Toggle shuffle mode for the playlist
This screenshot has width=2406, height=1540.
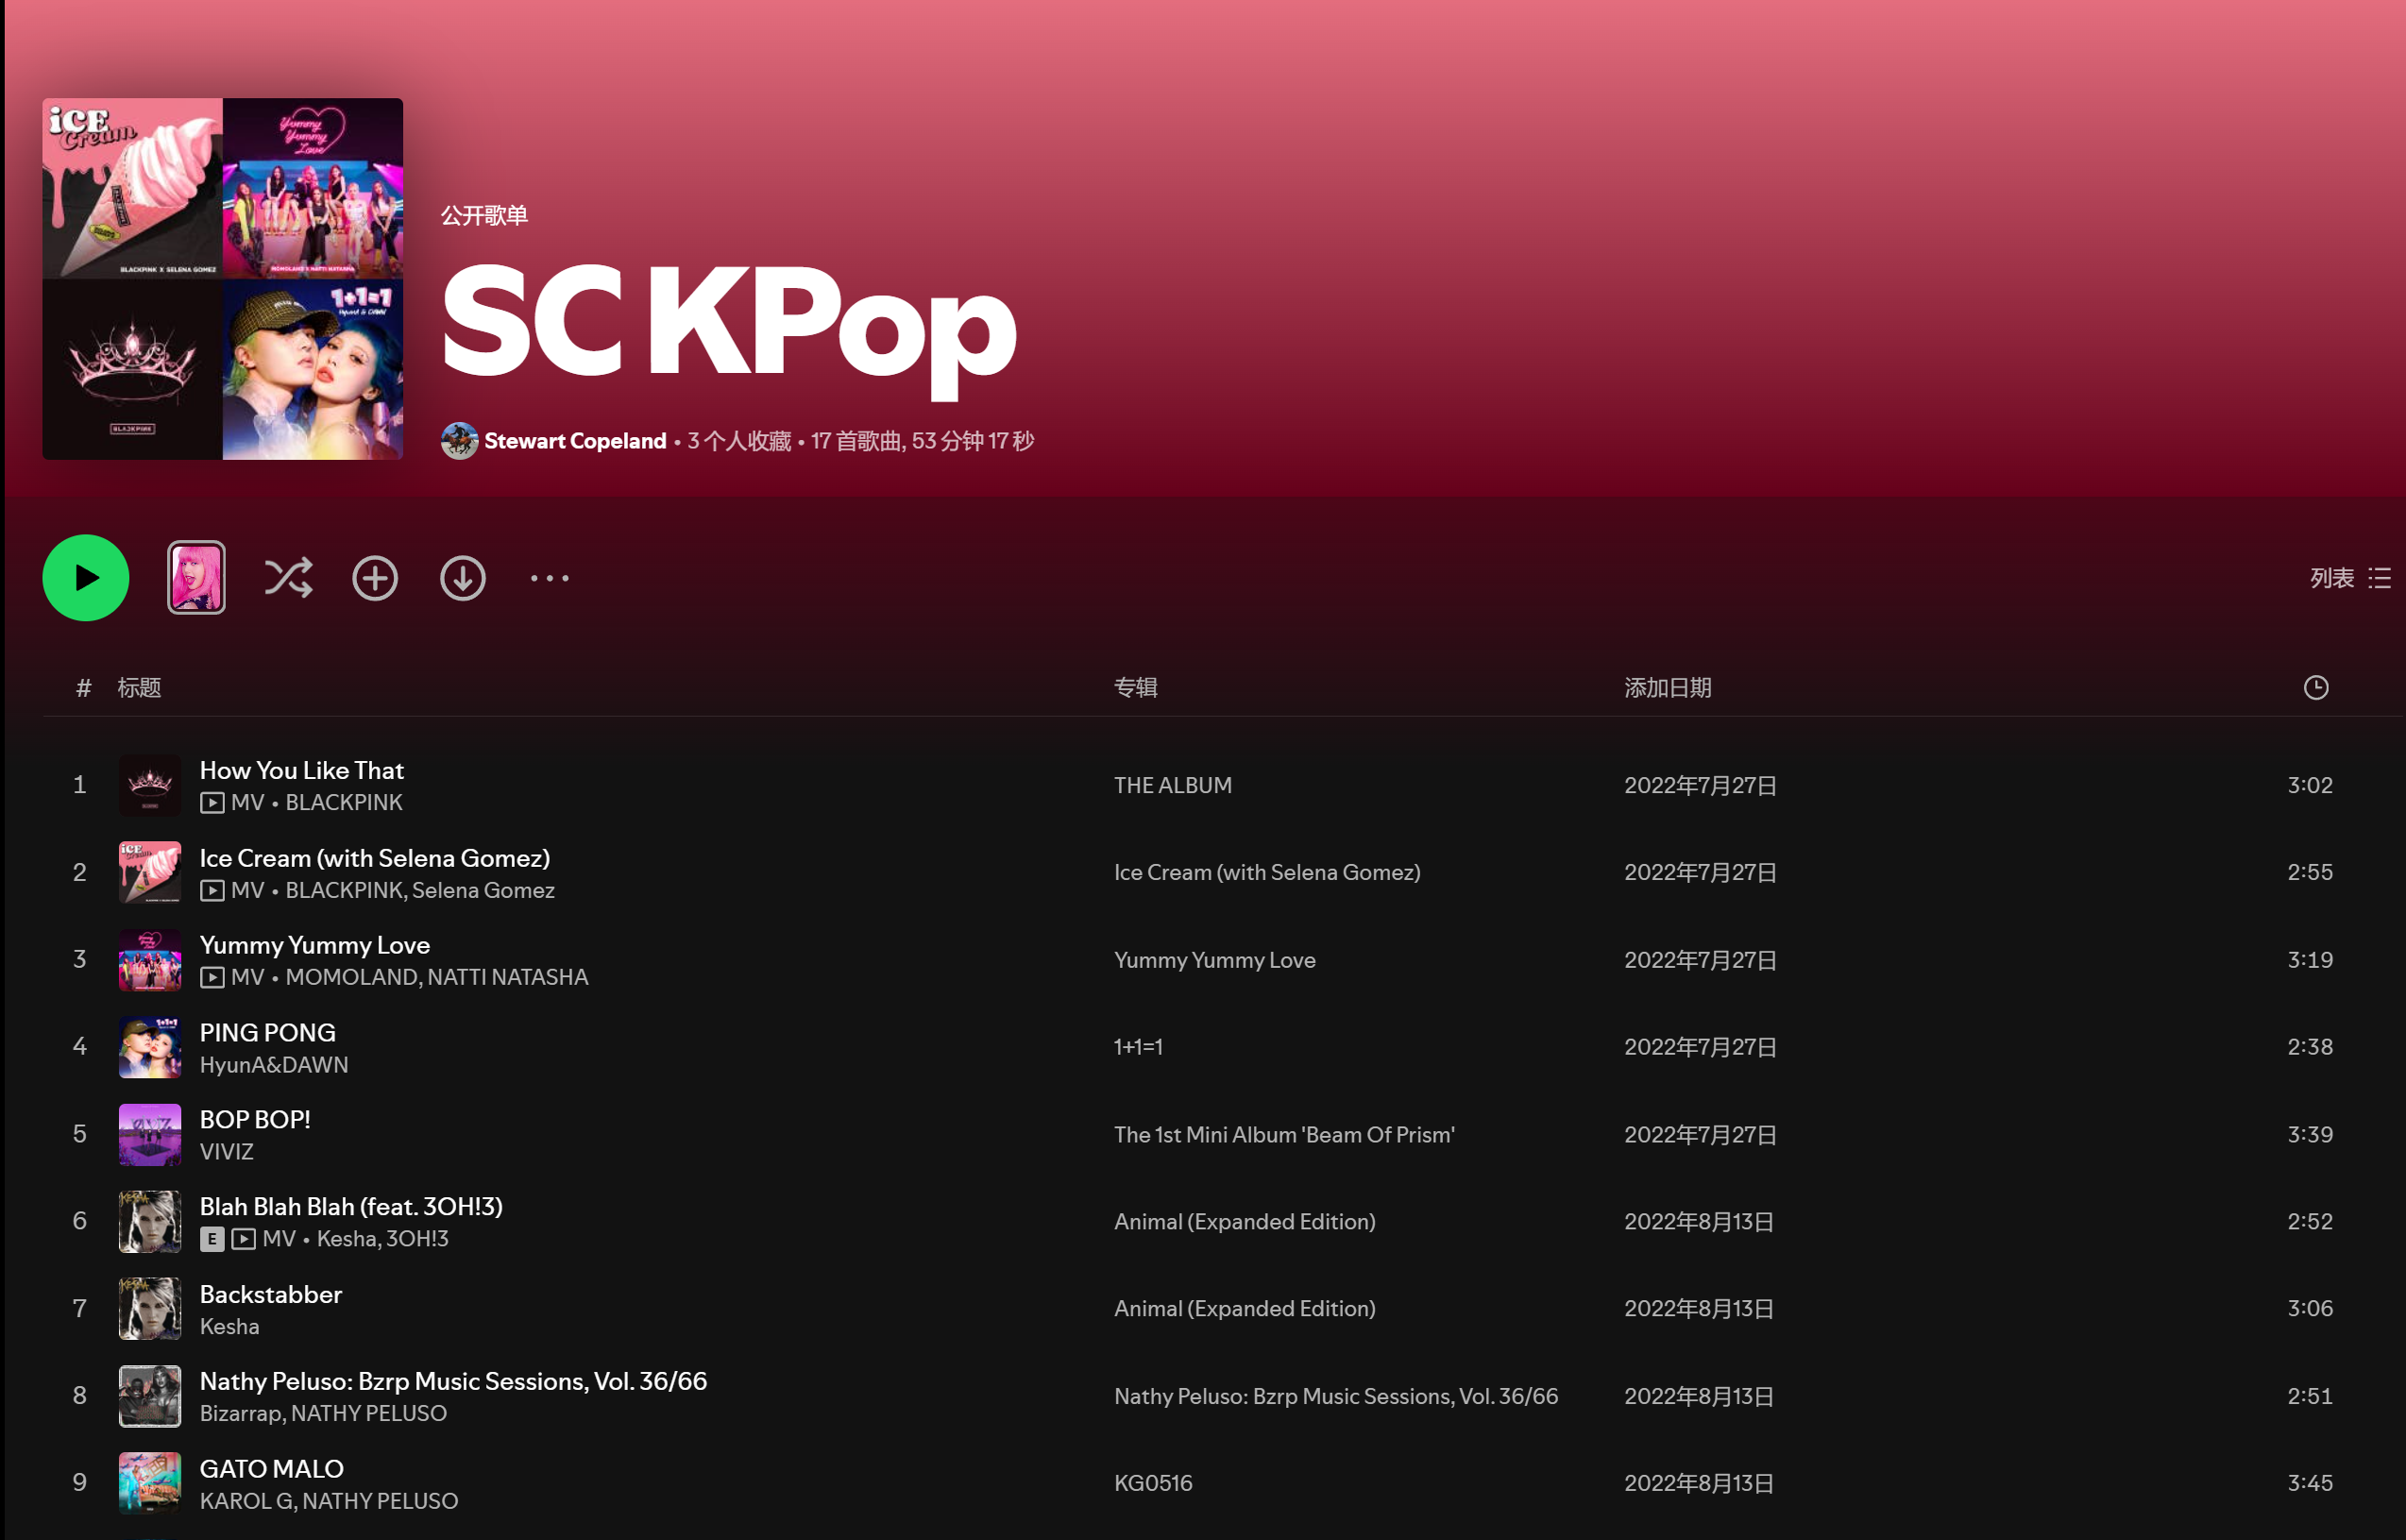point(288,578)
